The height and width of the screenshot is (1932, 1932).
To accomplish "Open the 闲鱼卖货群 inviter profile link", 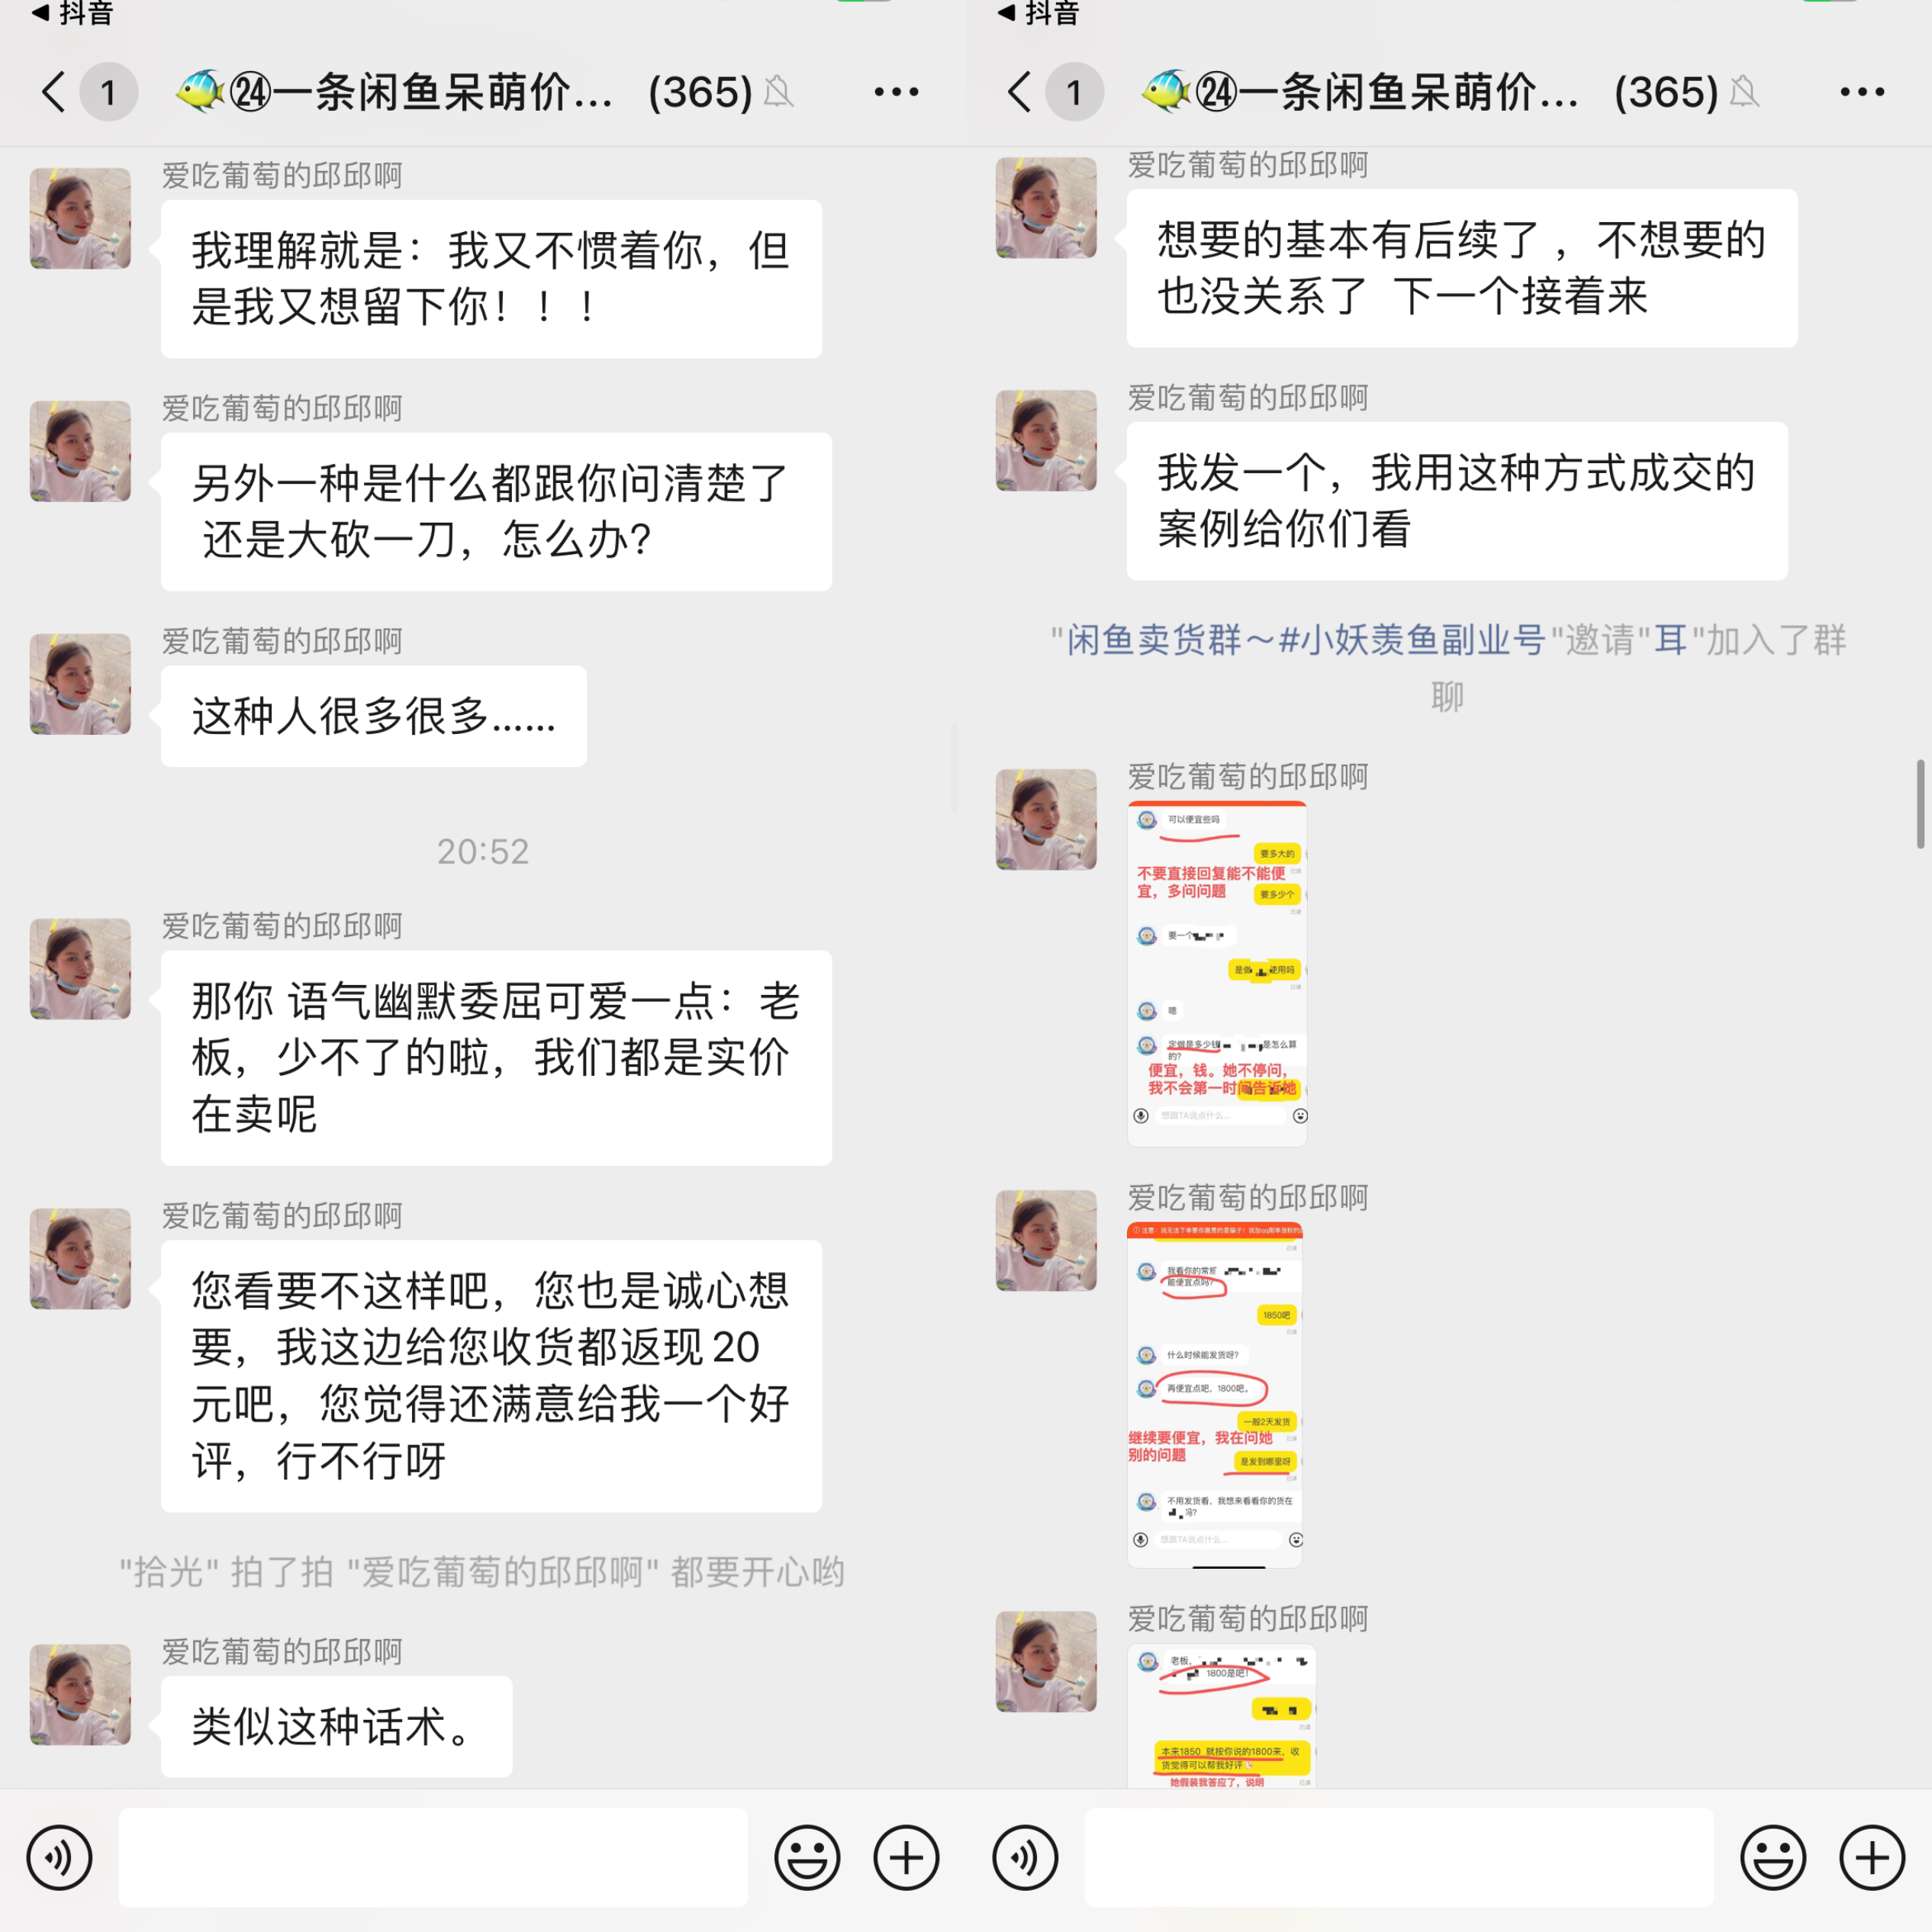I will click(1306, 640).
